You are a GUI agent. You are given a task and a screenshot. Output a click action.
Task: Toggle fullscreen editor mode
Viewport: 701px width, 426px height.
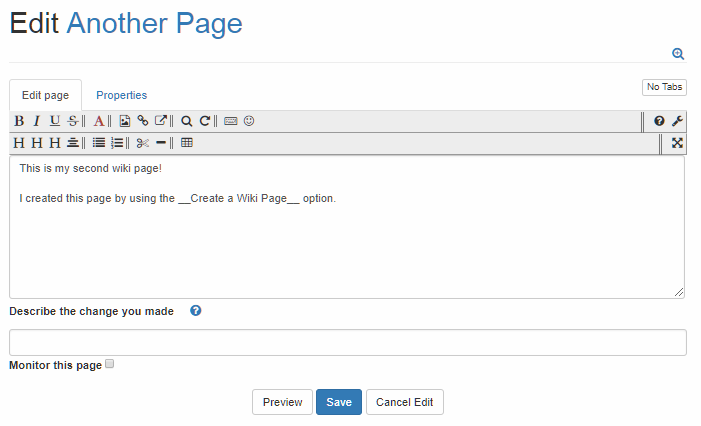click(x=677, y=143)
